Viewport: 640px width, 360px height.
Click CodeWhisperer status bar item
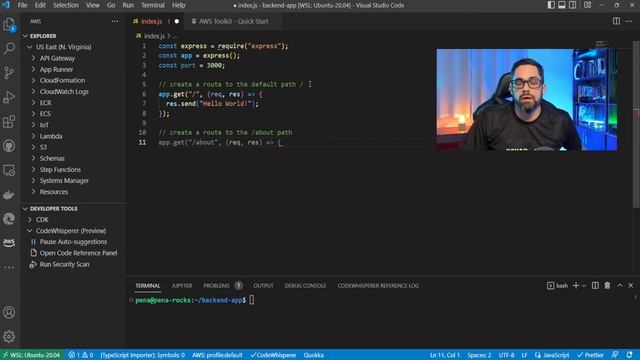point(273,355)
